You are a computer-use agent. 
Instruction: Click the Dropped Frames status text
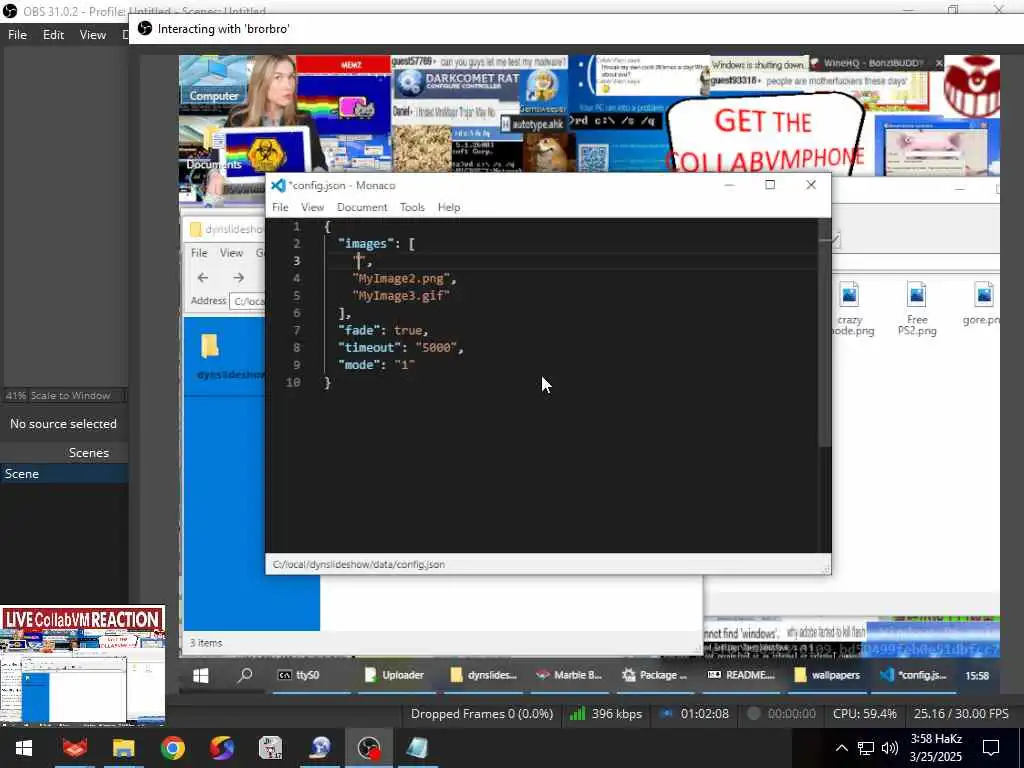pos(482,714)
